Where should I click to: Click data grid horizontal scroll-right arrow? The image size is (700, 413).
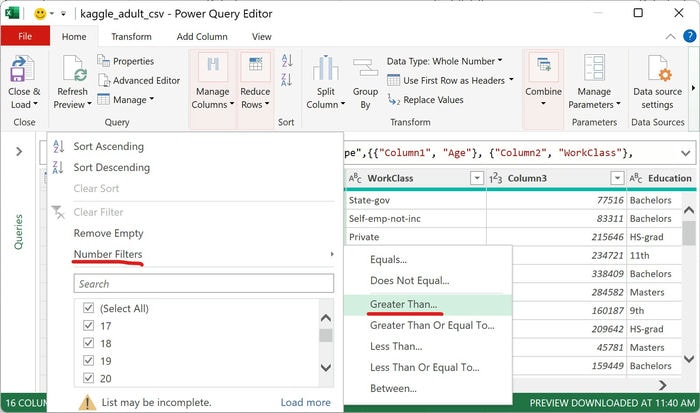point(662,385)
